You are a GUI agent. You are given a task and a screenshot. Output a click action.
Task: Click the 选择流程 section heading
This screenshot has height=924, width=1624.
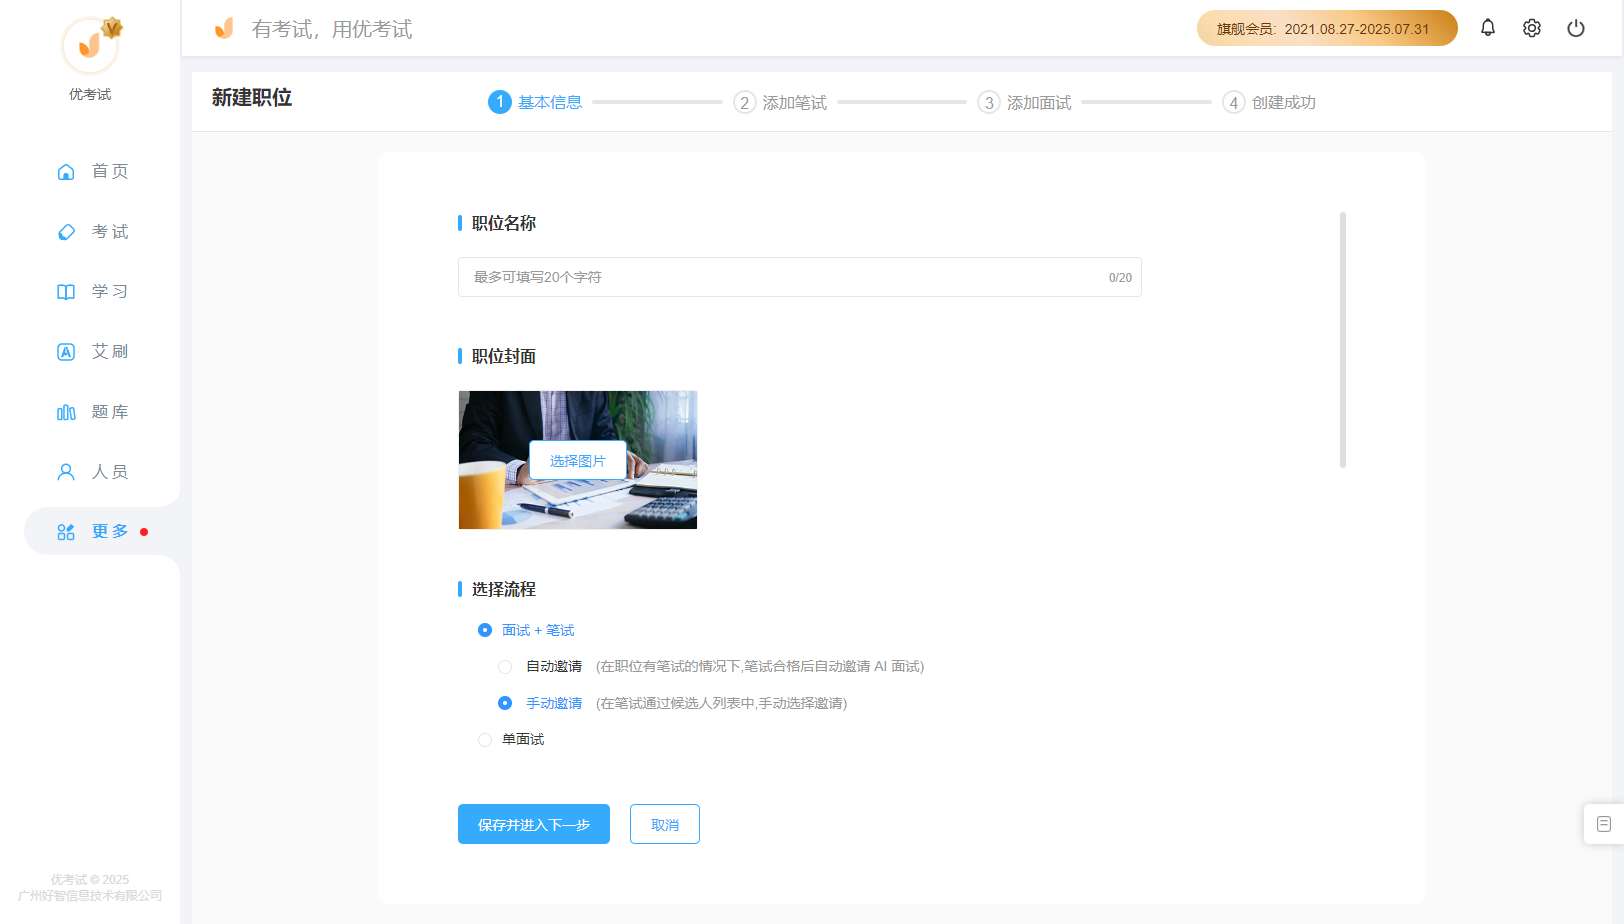pyautogui.click(x=504, y=589)
